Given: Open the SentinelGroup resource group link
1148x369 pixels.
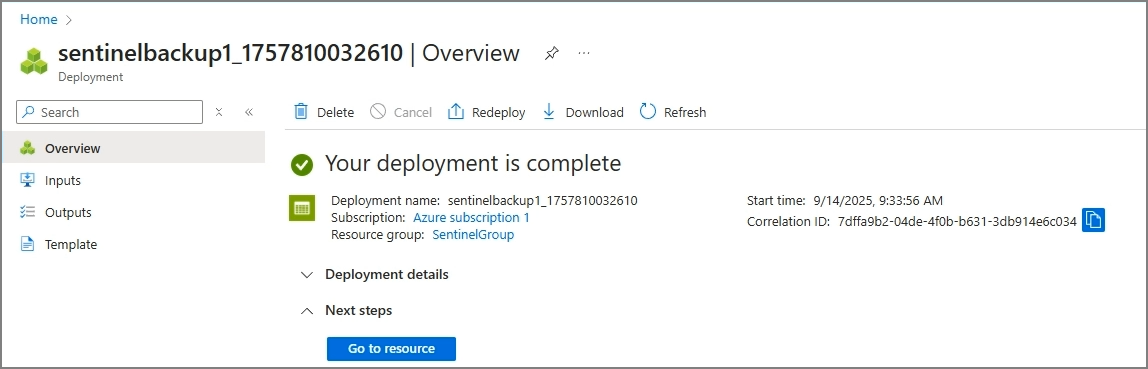Looking at the screenshot, I should tap(473, 235).
